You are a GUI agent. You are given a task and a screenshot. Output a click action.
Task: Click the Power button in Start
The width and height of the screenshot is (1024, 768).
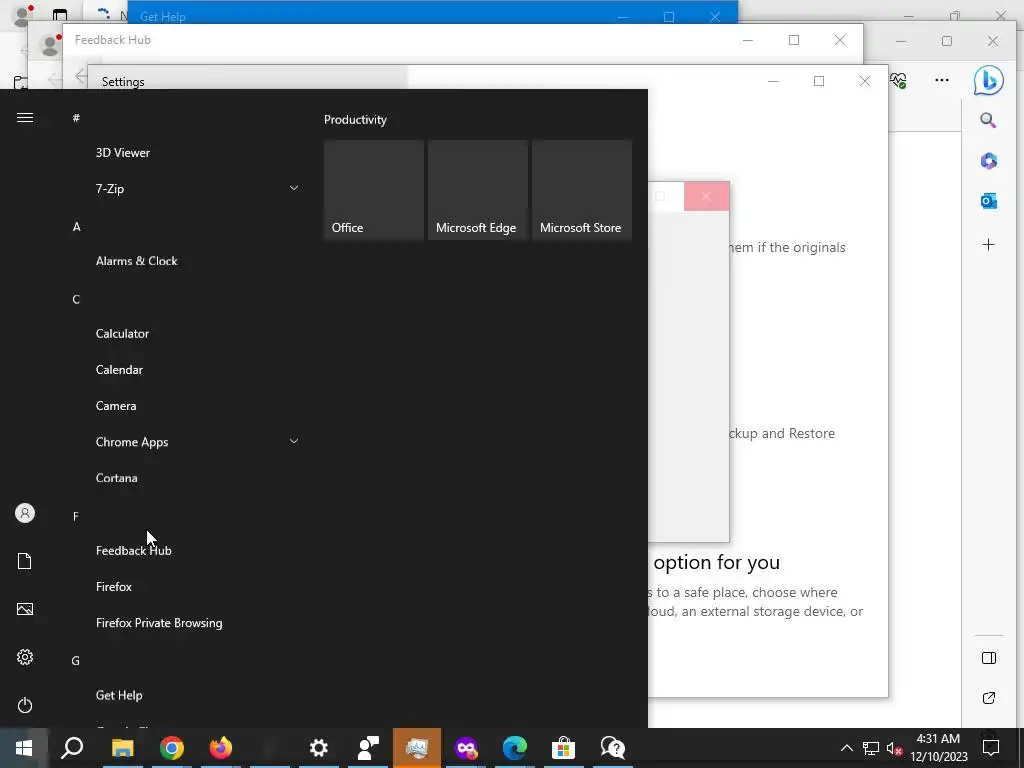25,705
